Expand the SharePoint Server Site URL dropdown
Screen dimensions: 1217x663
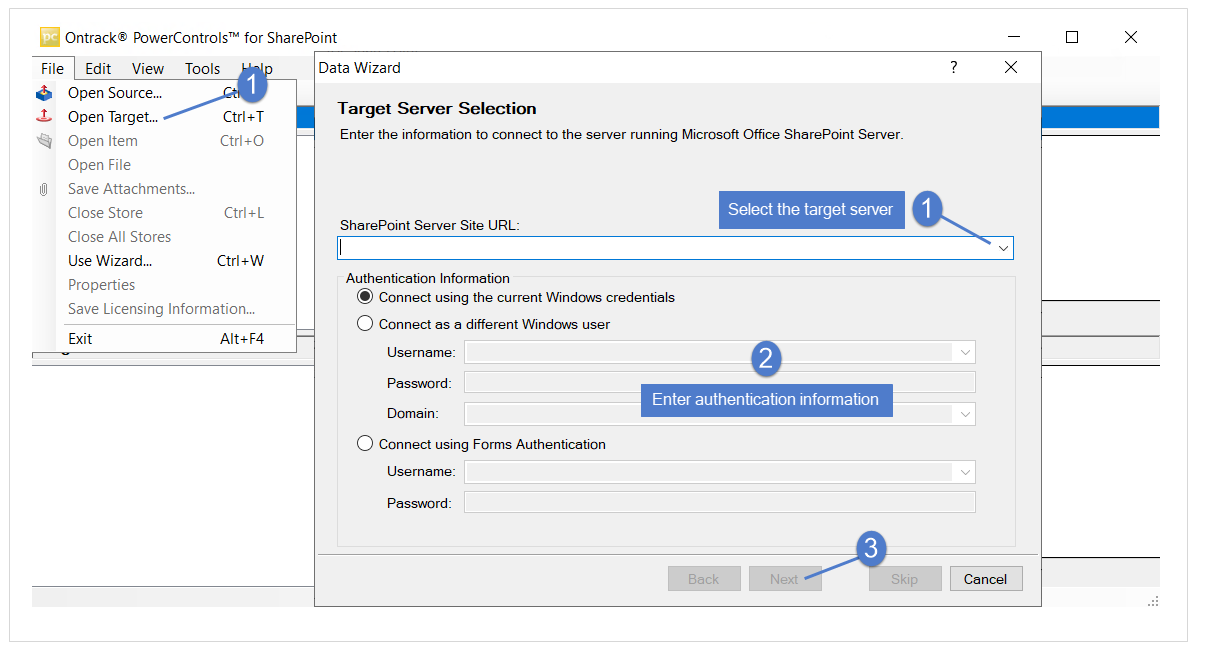click(1003, 248)
